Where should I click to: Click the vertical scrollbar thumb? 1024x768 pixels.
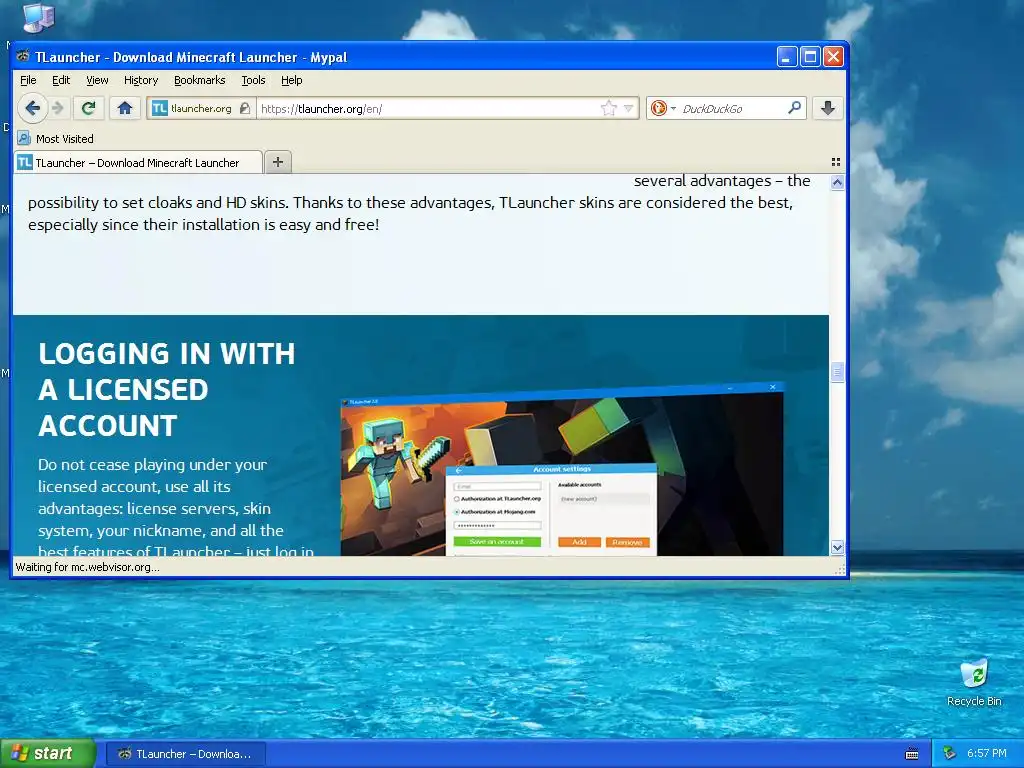pos(837,372)
